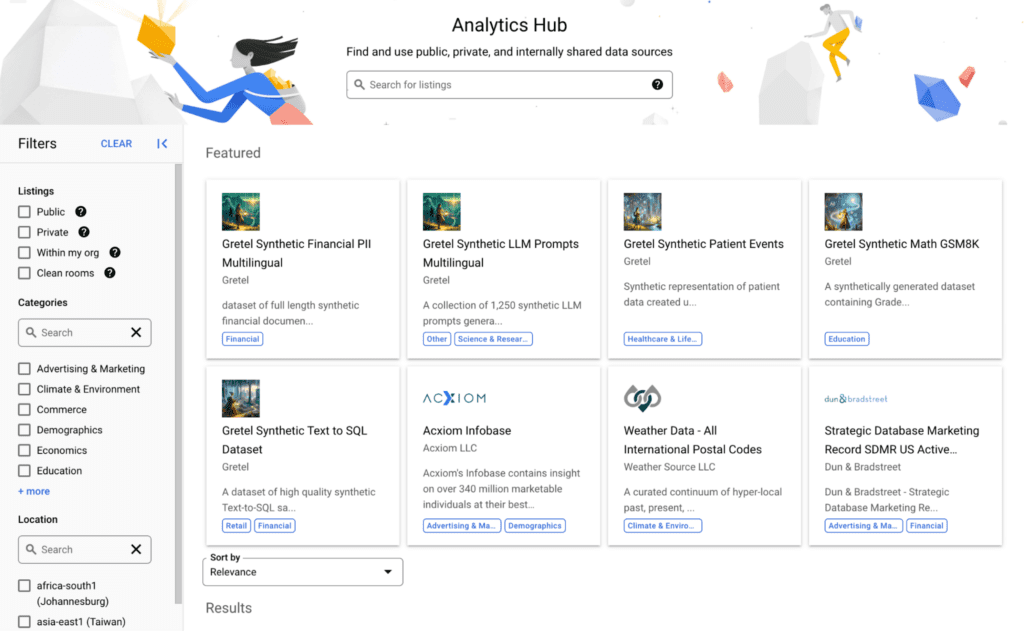
Task: View help for the Within my org filter
Action: point(115,252)
